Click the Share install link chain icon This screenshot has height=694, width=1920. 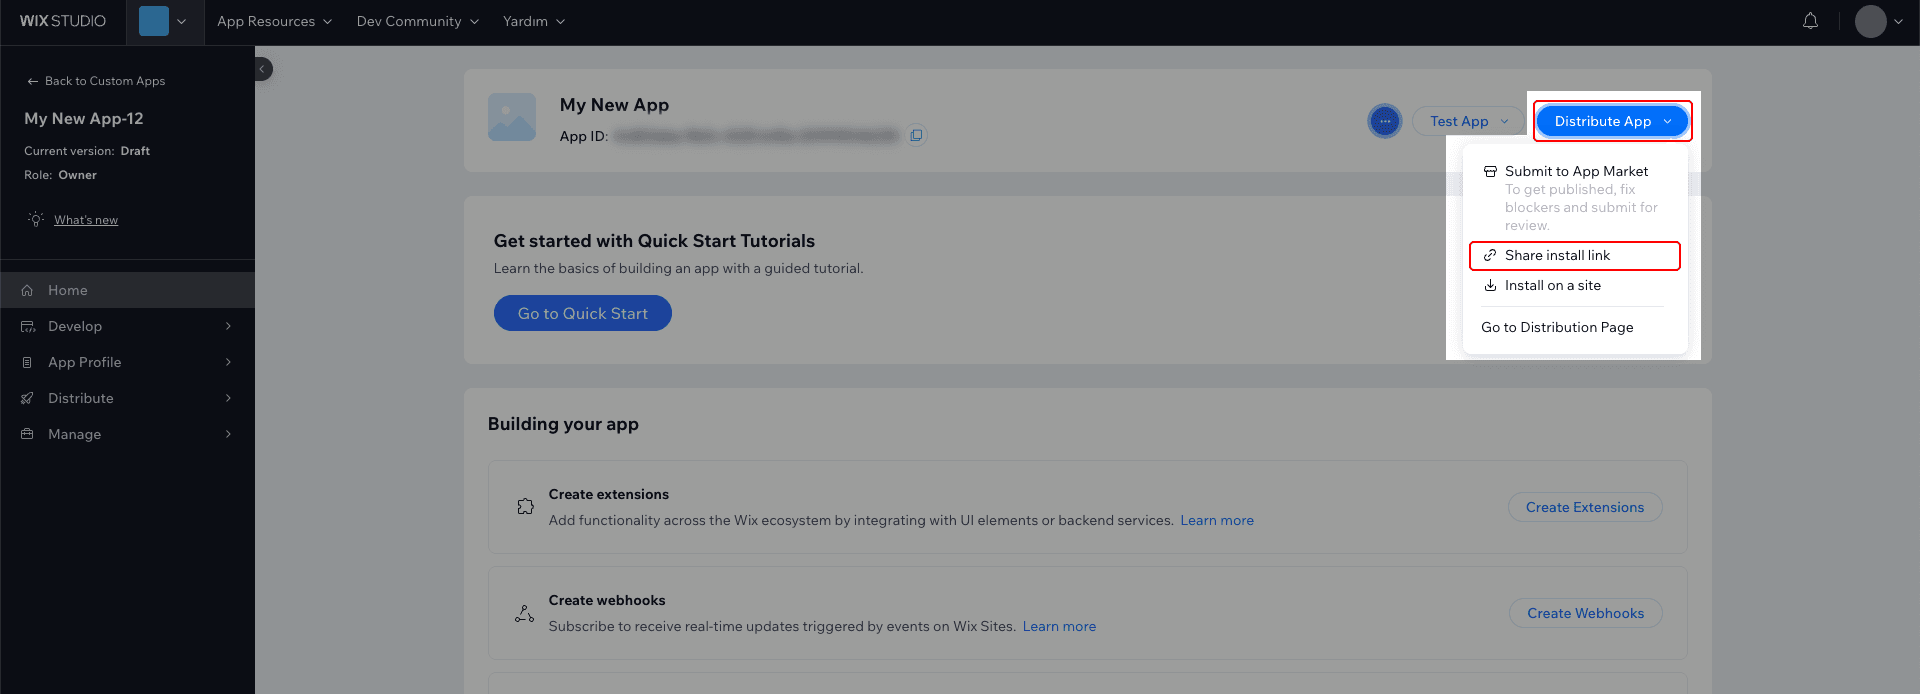pyautogui.click(x=1490, y=256)
